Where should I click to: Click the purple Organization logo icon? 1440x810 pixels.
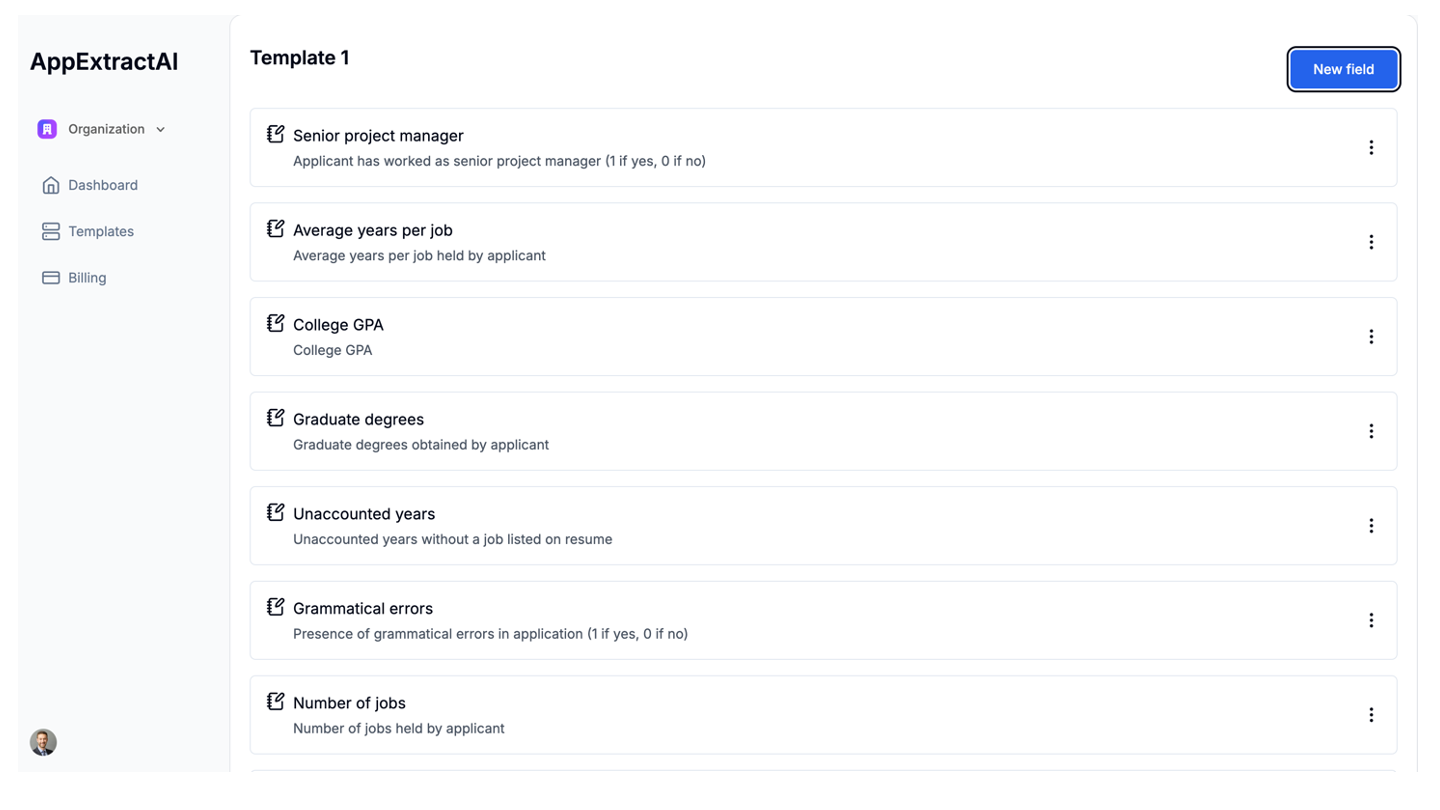47,129
